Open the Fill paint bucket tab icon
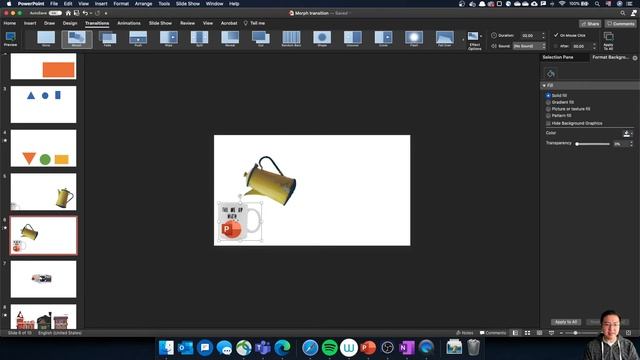640x360 pixels. click(551, 73)
